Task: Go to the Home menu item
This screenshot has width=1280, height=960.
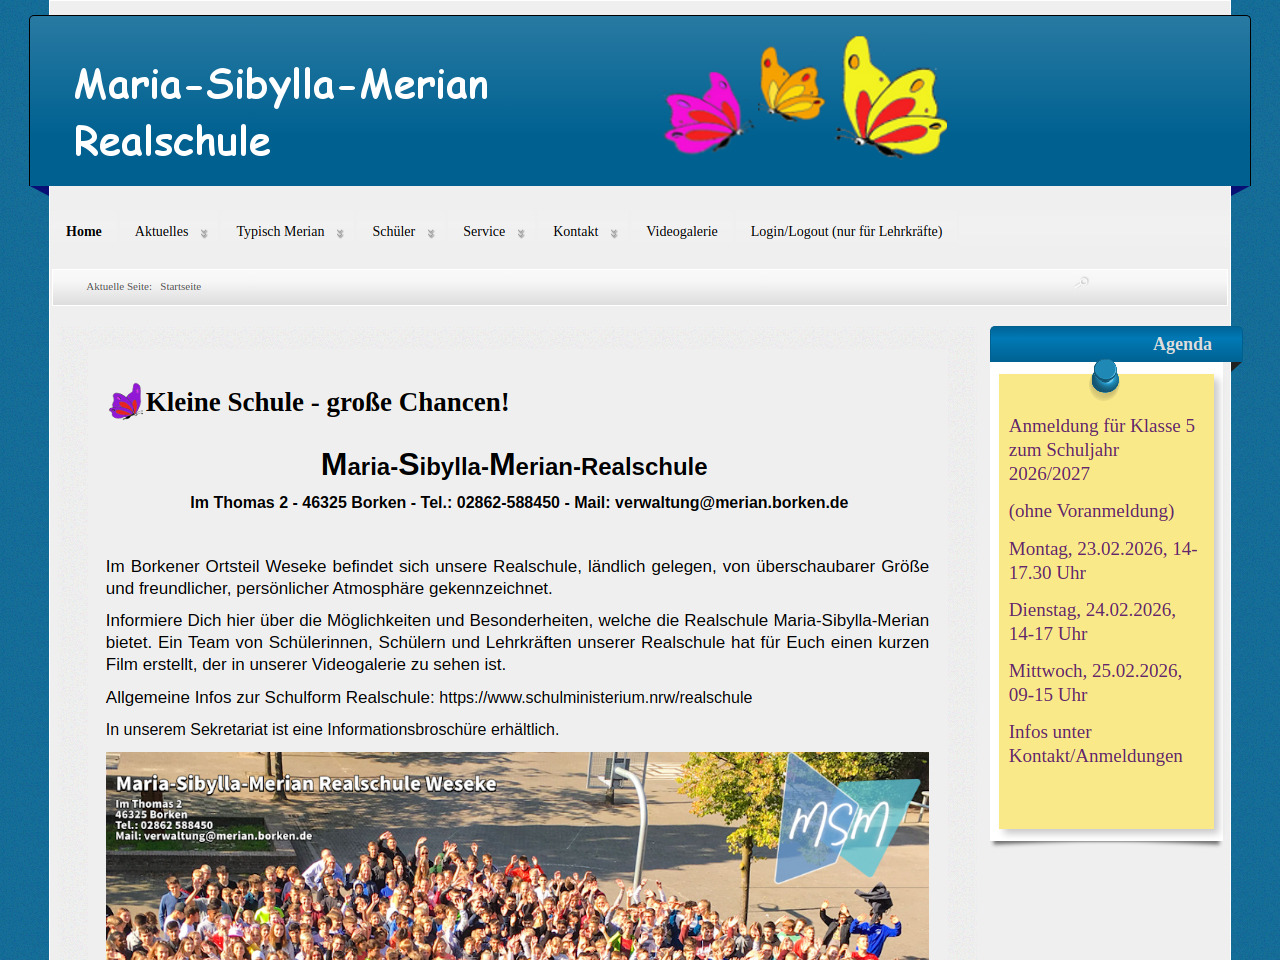Action: point(84,231)
